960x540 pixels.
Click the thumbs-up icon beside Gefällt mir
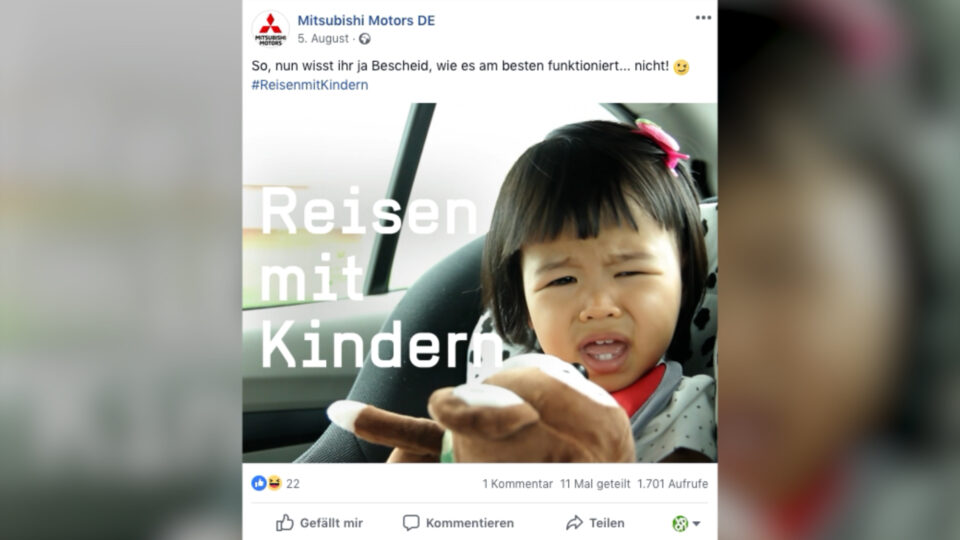tap(285, 522)
